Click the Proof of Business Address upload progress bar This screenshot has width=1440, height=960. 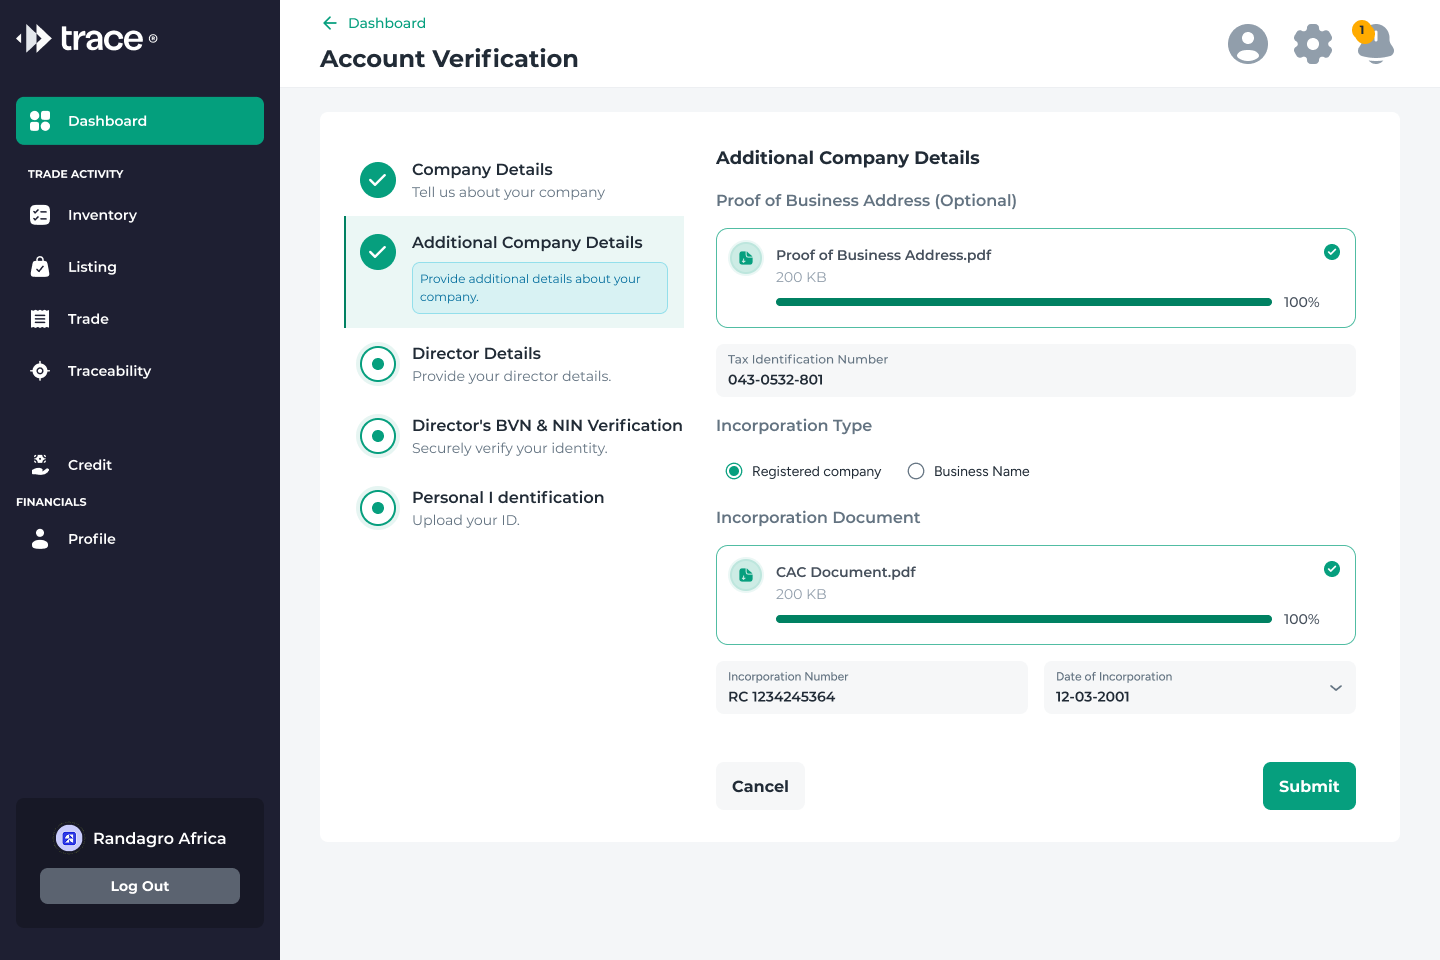point(1024,302)
